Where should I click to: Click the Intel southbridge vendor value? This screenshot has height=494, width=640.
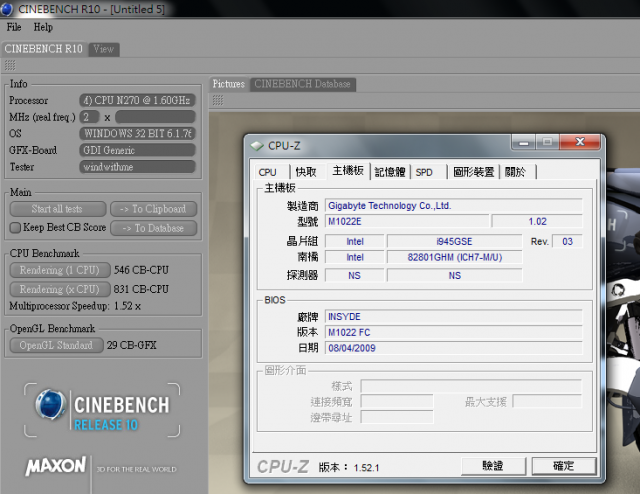tap(355, 258)
